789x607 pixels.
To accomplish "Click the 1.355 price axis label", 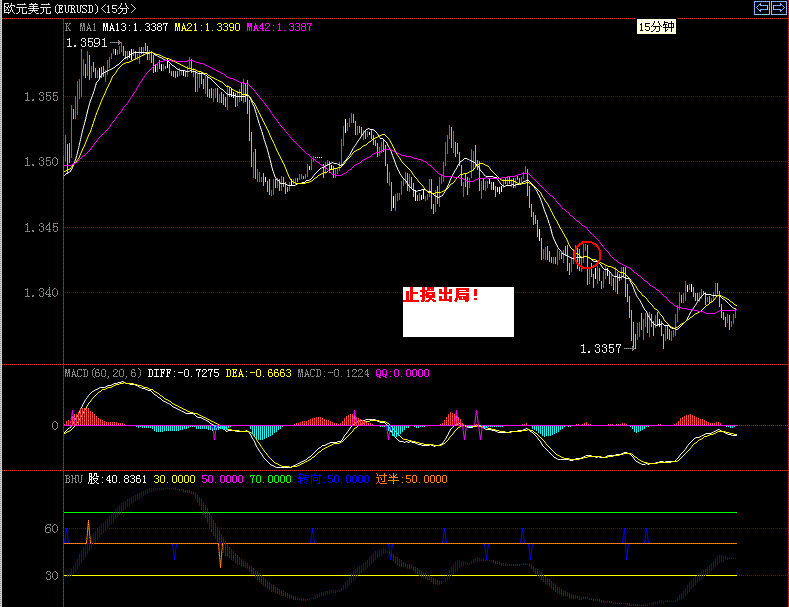I will (41, 97).
